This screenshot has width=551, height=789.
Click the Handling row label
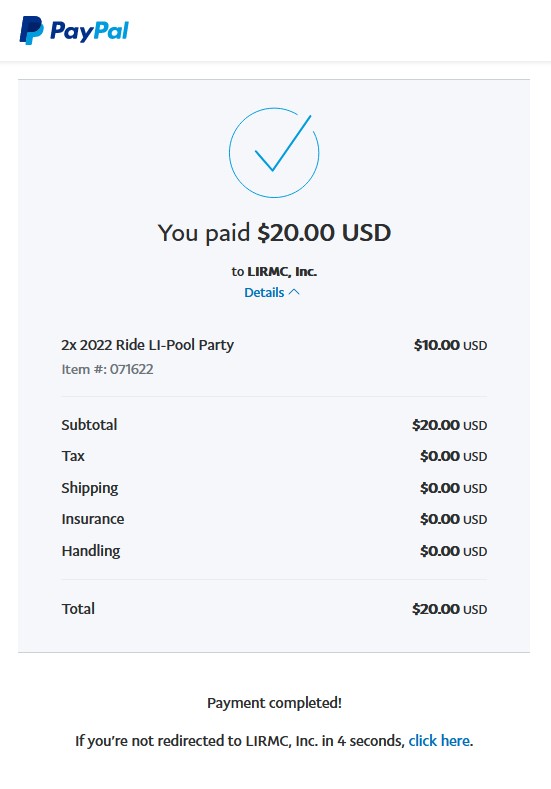91,551
